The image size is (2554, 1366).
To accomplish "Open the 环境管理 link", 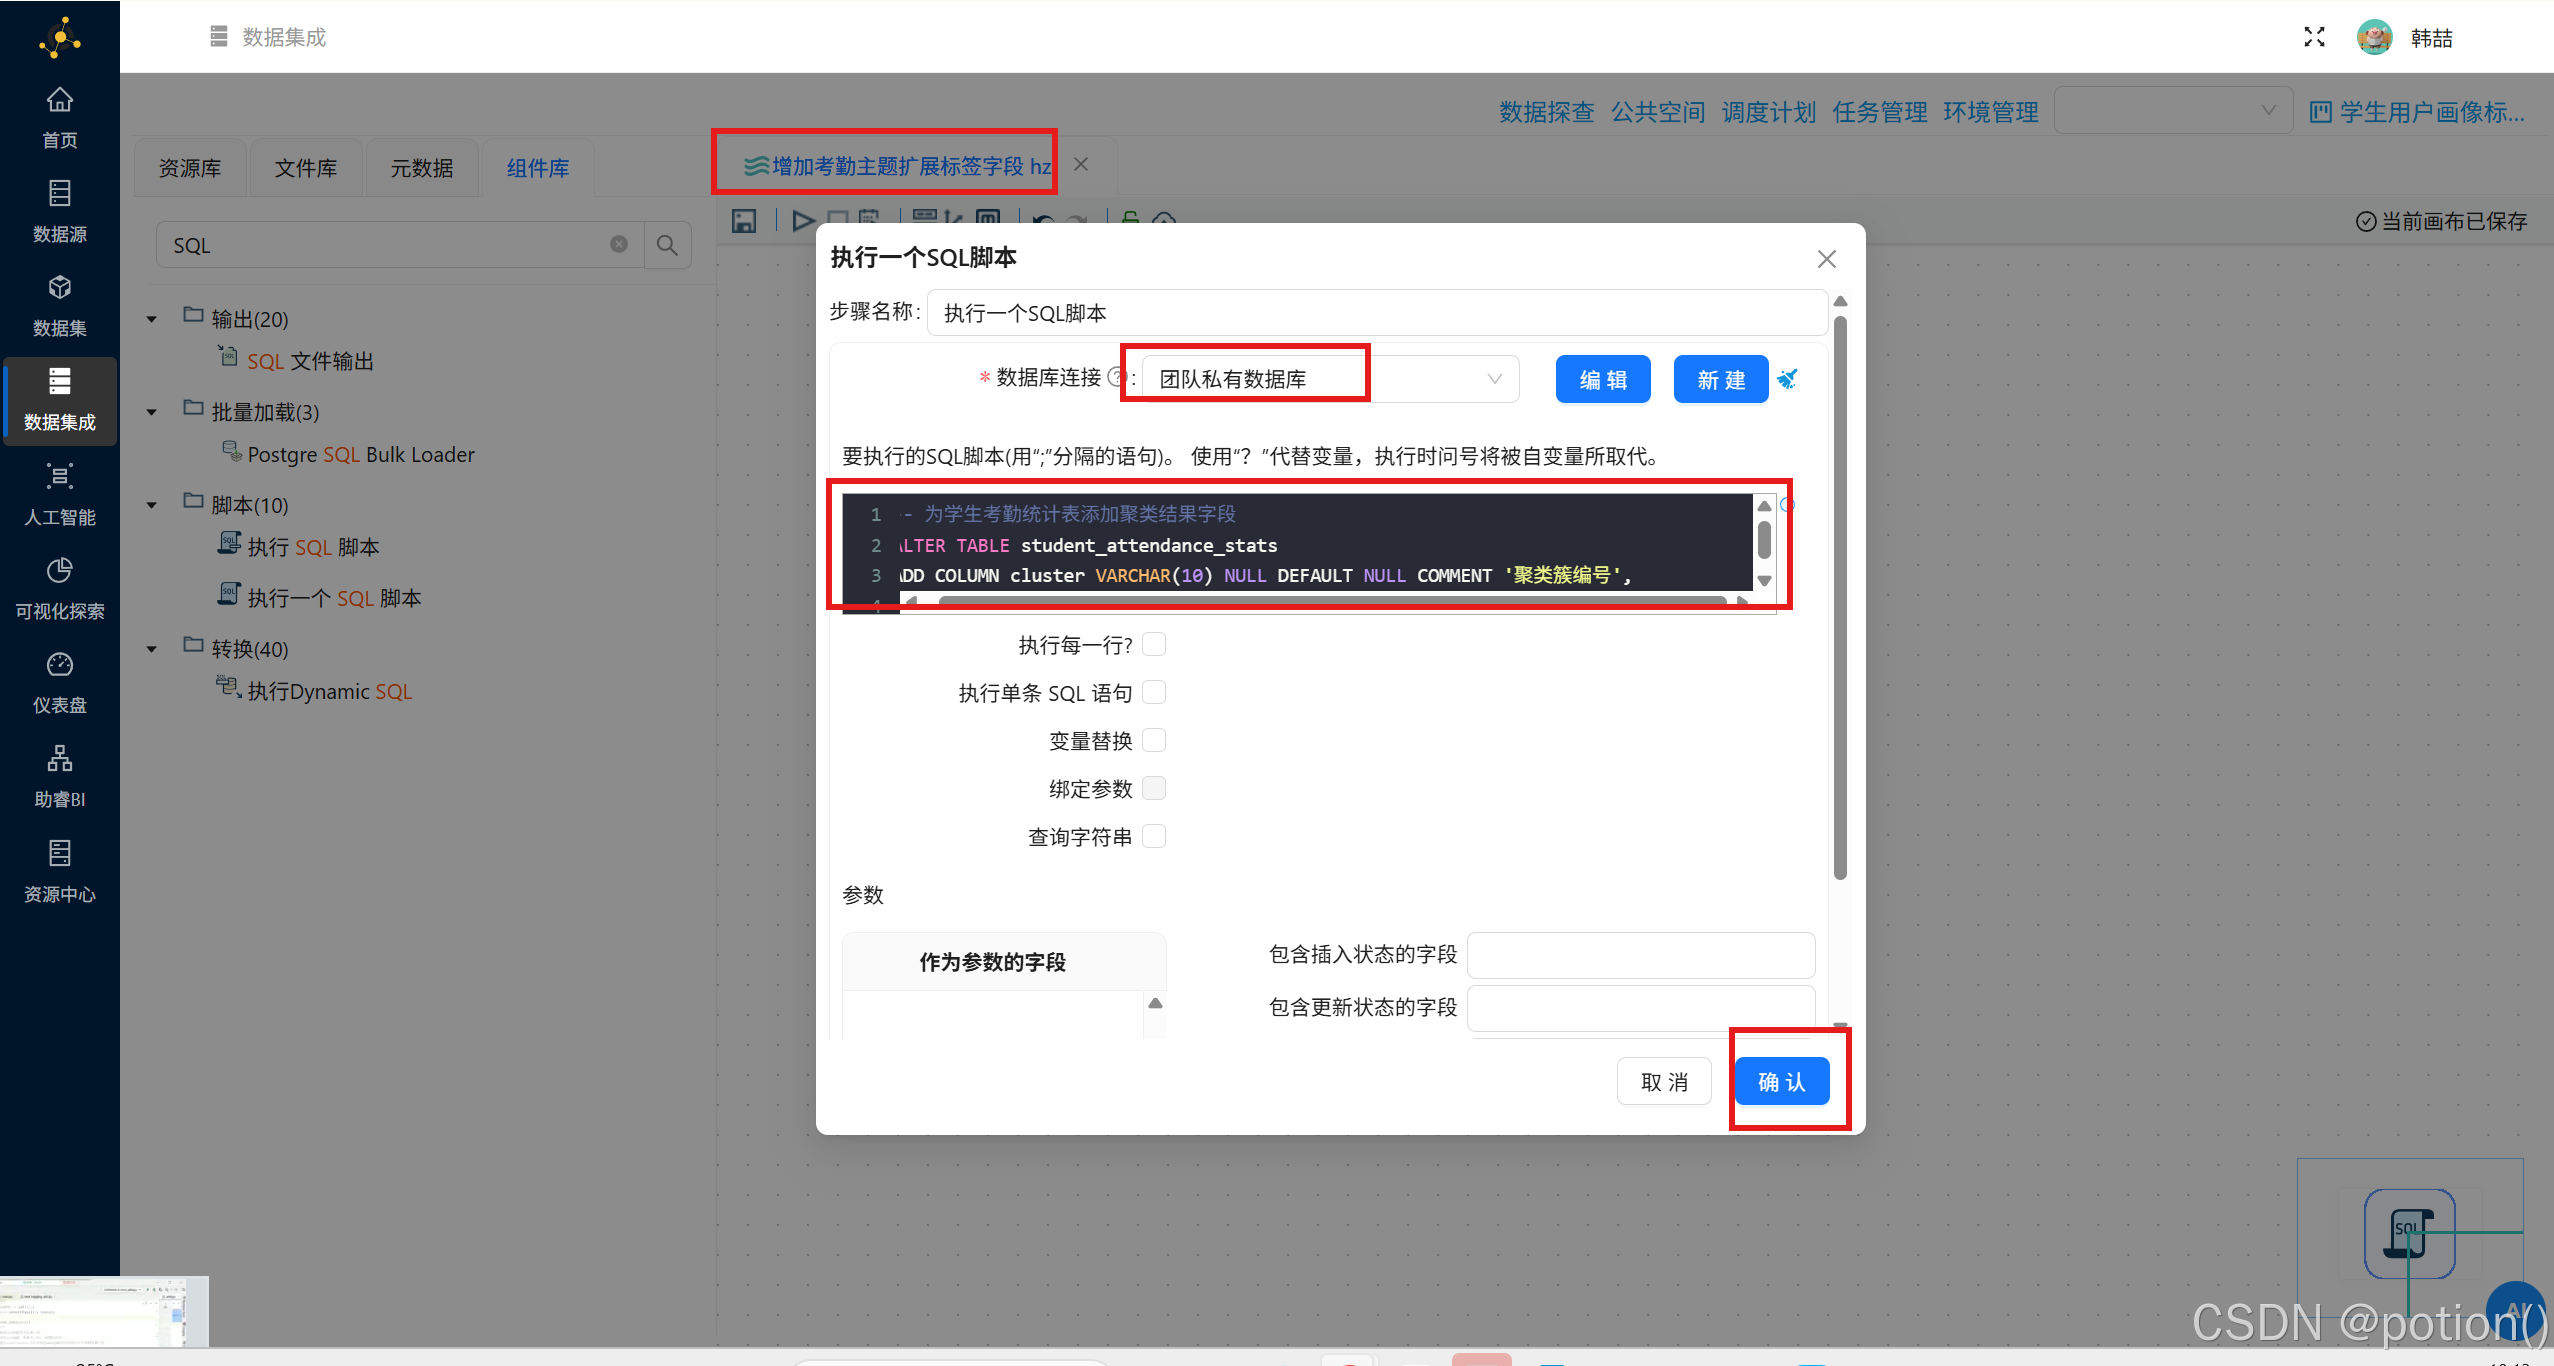I will point(1990,111).
